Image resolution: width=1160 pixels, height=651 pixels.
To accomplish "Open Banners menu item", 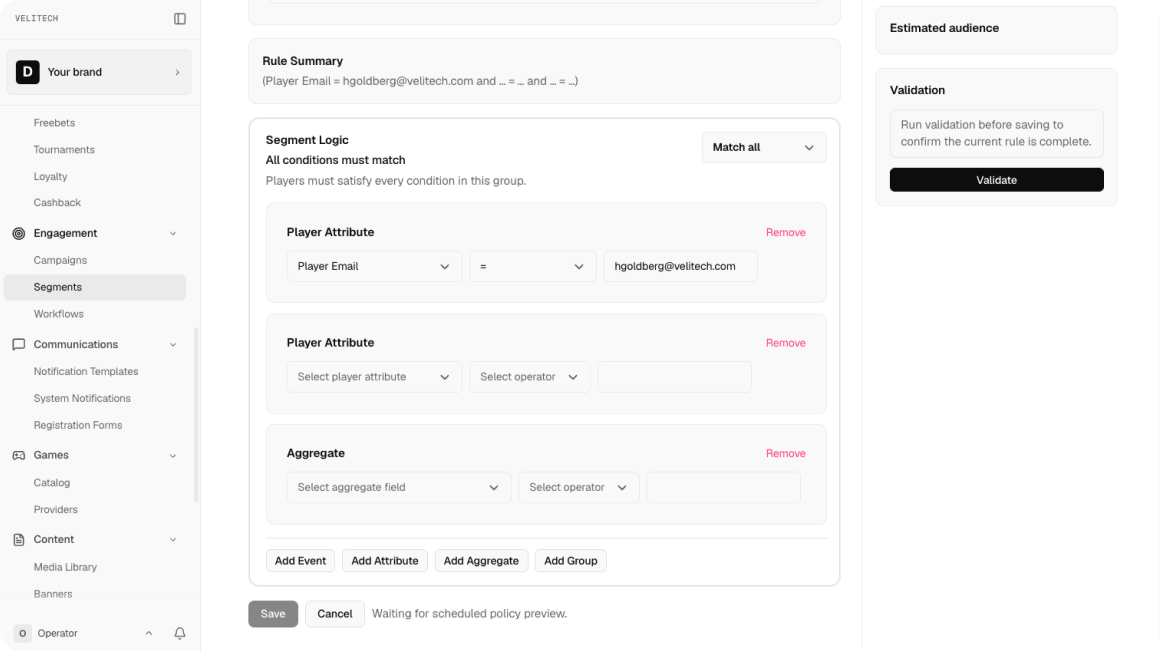I will 53,594.
